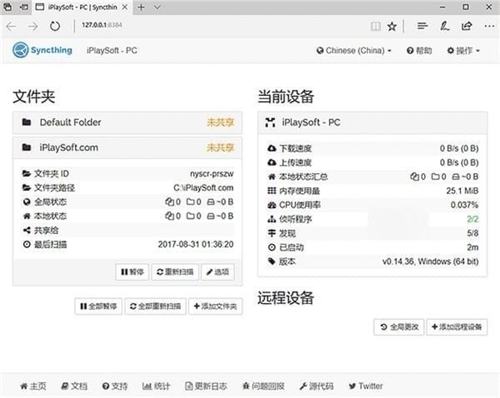Collapse the iPlaySoft.com folder panel
500x398 pixels.
click(x=127, y=148)
